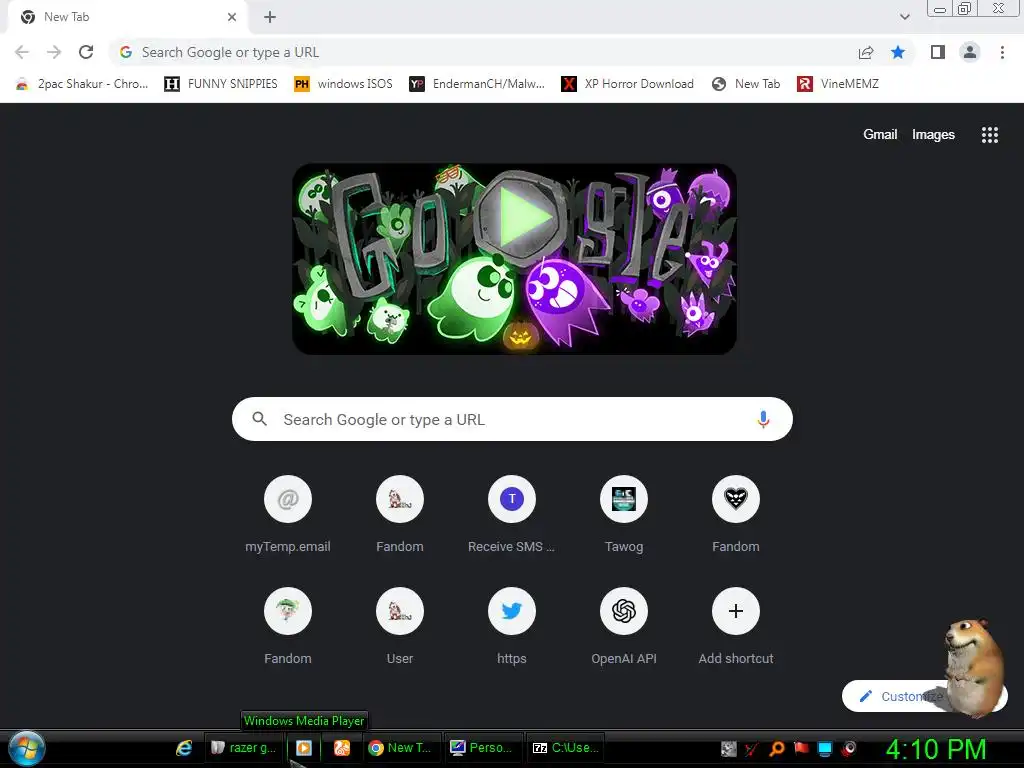This screenshot has width=1024, height=768.
Task: Close the New Tab tab
Action: pyautogui.click(x=232, y=17)
